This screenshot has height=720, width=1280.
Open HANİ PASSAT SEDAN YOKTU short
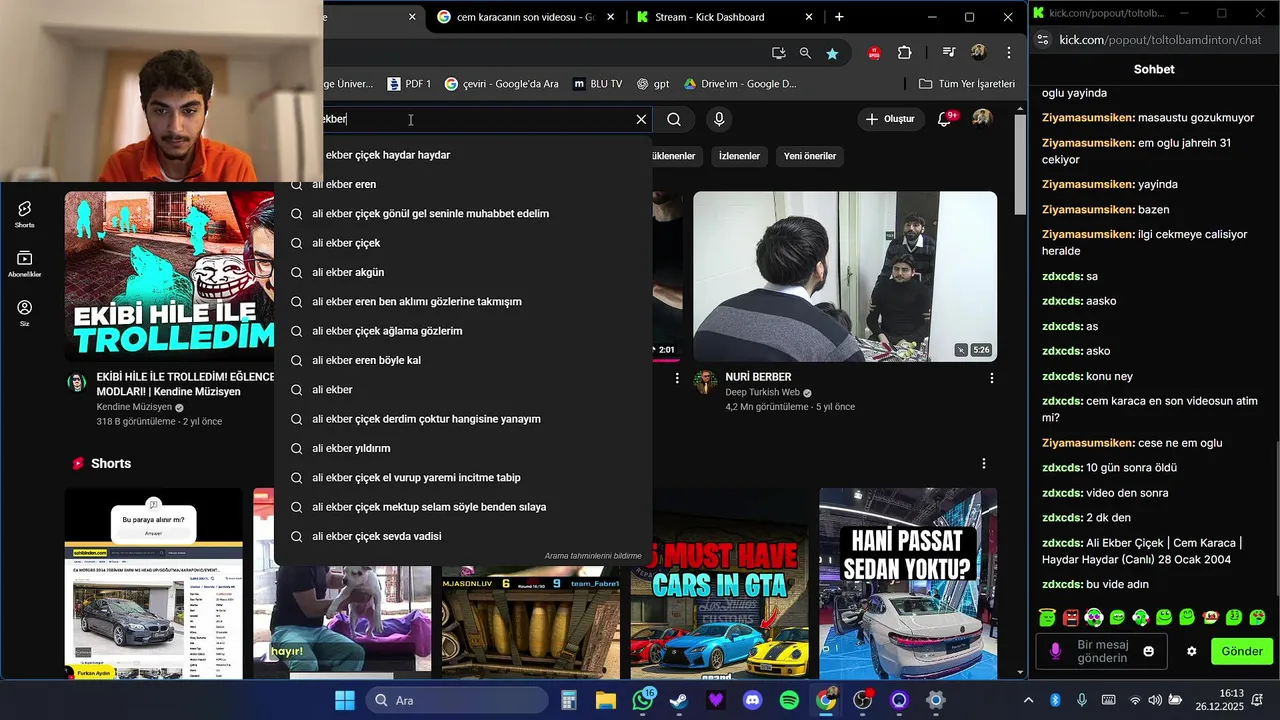click(x=907, y=584)
